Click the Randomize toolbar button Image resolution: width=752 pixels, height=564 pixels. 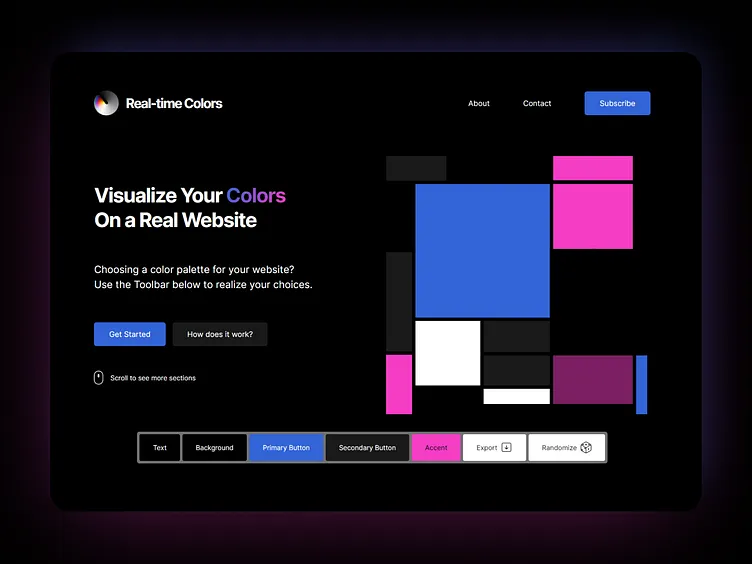(566, 447)
